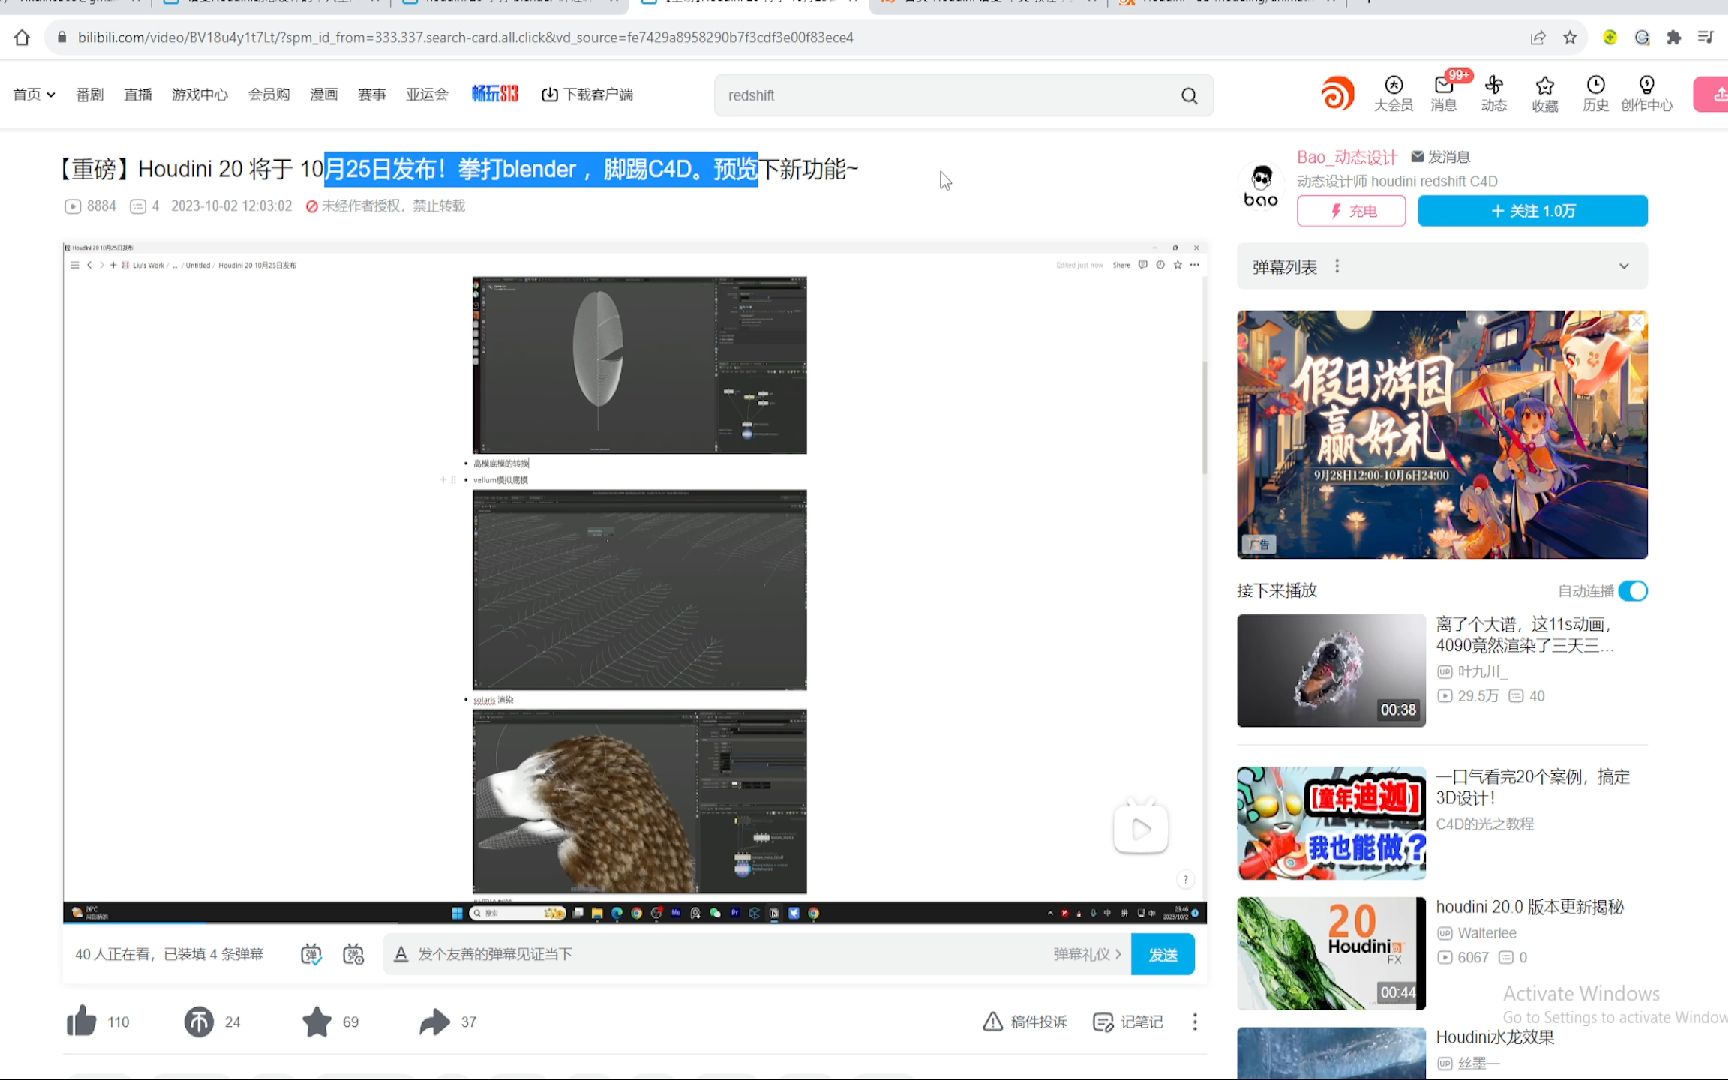The height and width of the screenshot is (1080, 1728).
Task: Click the 发送 send button
Action: coord(1162,954)
